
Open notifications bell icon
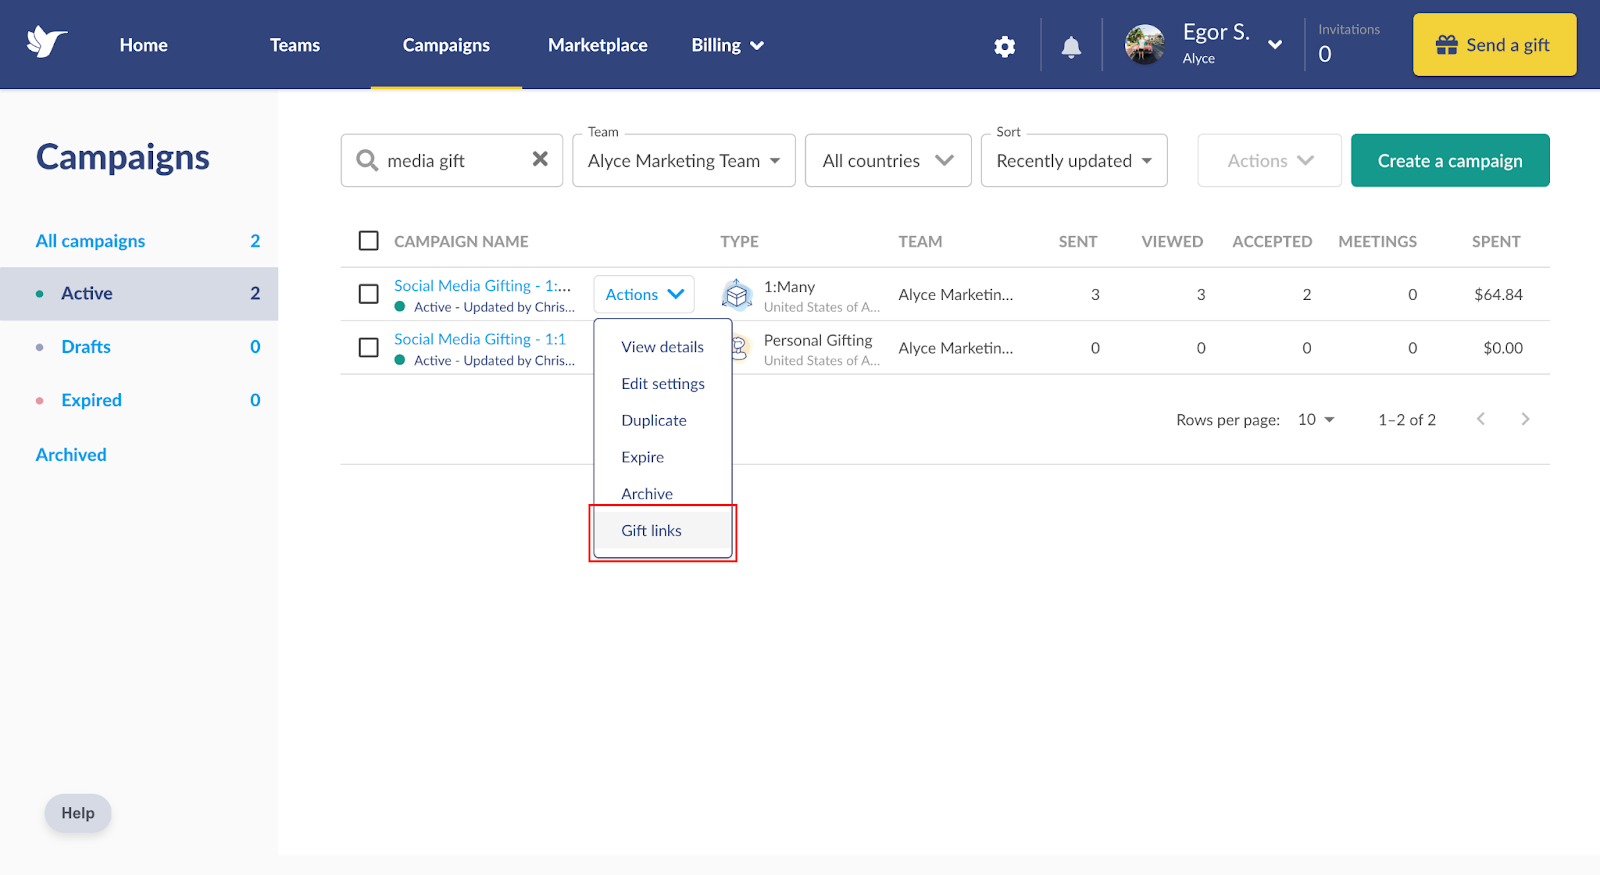(x=1071, y=47)
